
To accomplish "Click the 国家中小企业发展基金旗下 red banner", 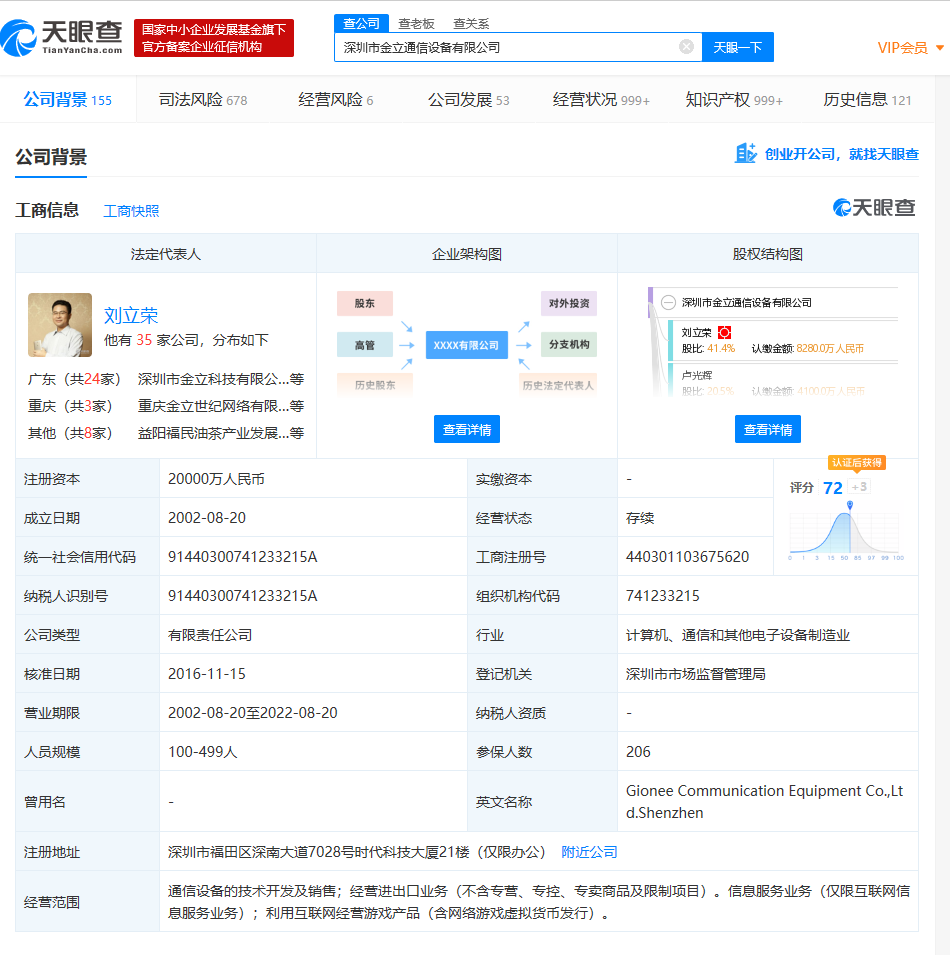I will click(x=214, y=38).
